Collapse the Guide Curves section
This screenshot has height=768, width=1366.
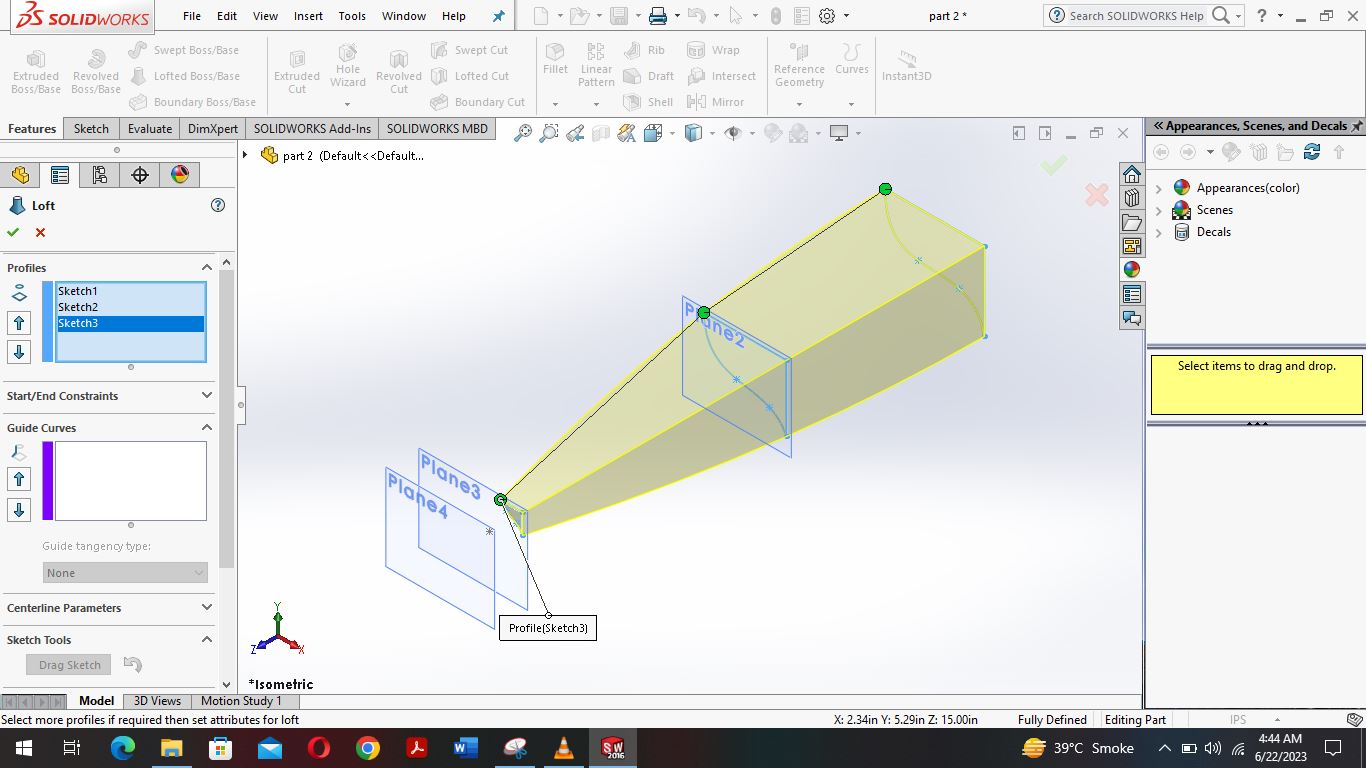(207, 427)
